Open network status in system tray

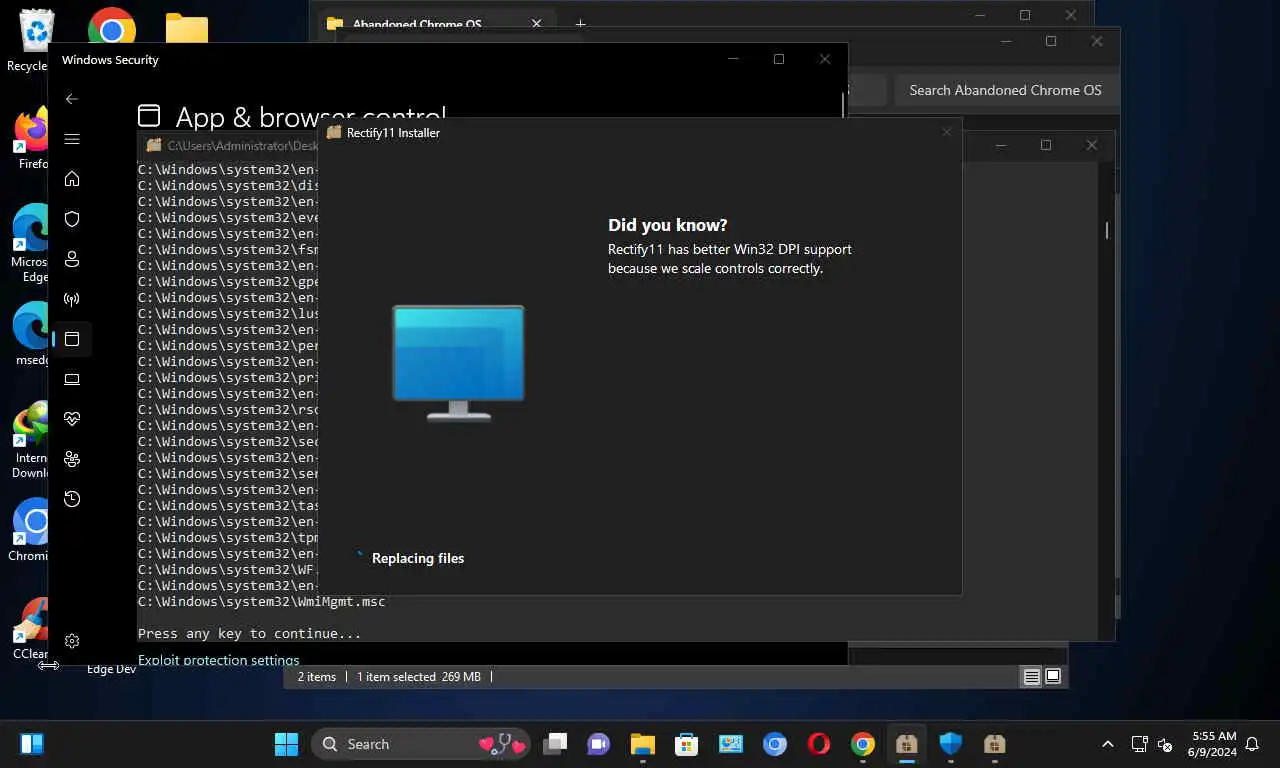point(1139,744)
